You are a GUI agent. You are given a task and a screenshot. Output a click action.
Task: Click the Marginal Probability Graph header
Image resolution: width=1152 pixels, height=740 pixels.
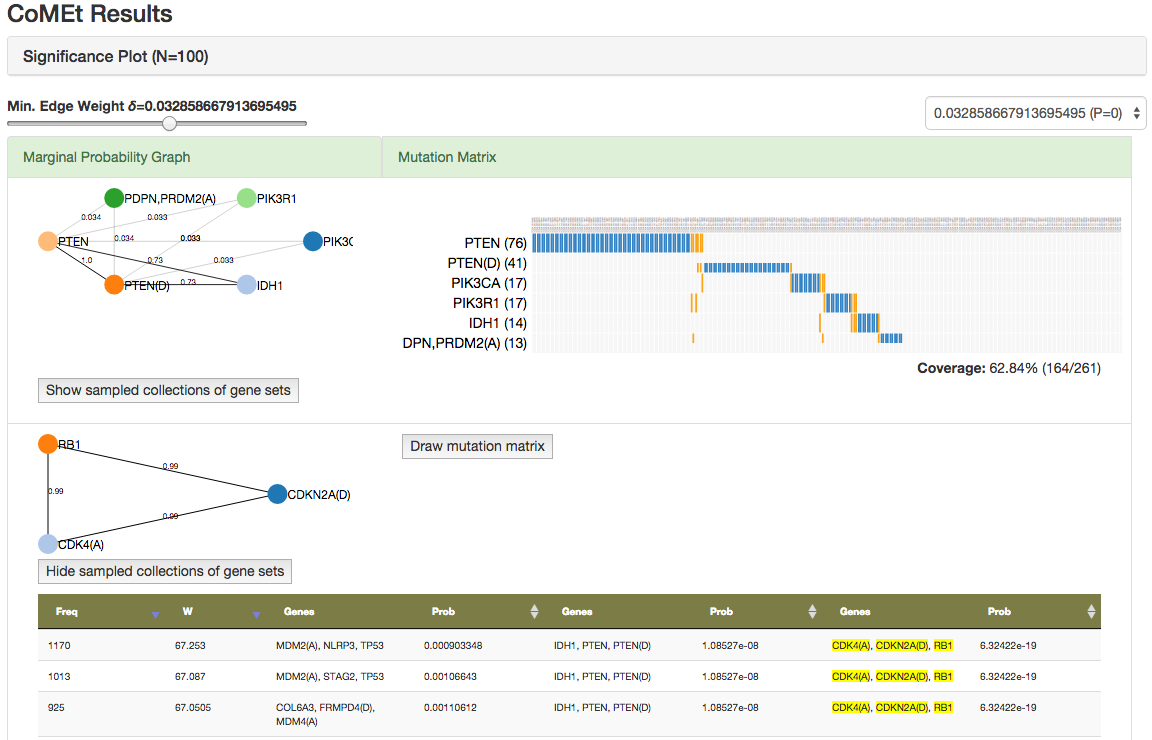tap(106, 157)
